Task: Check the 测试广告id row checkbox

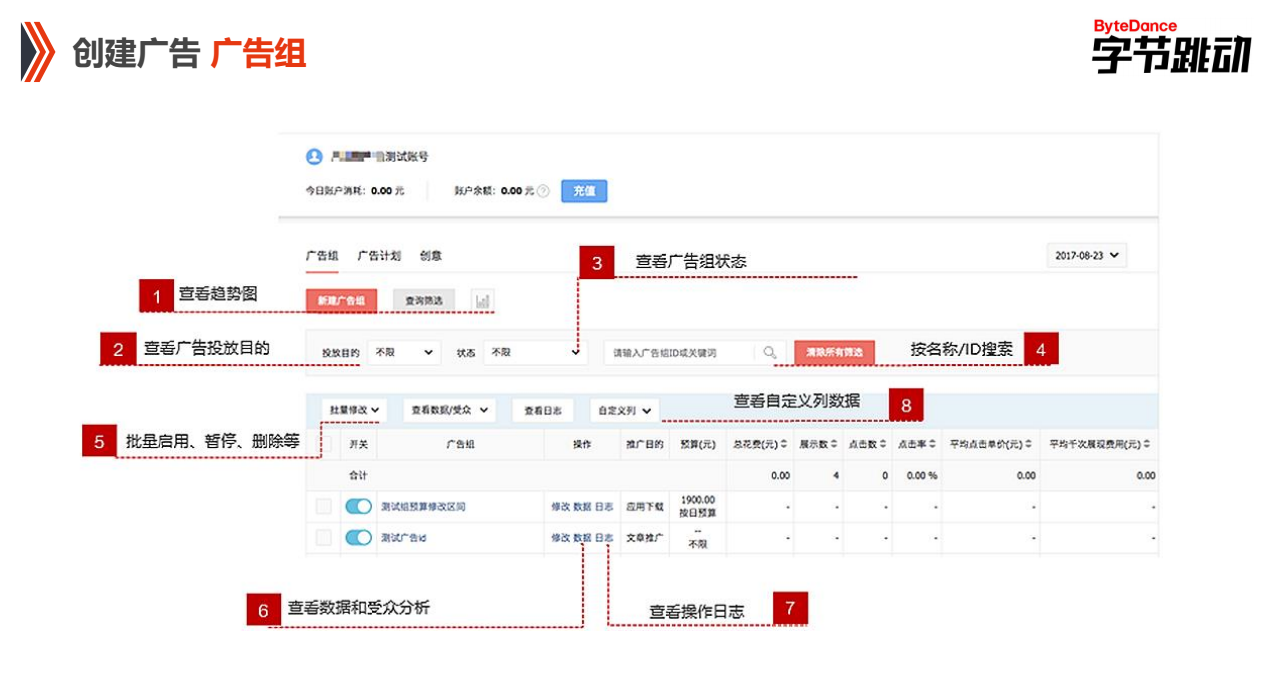Action: 323,539
